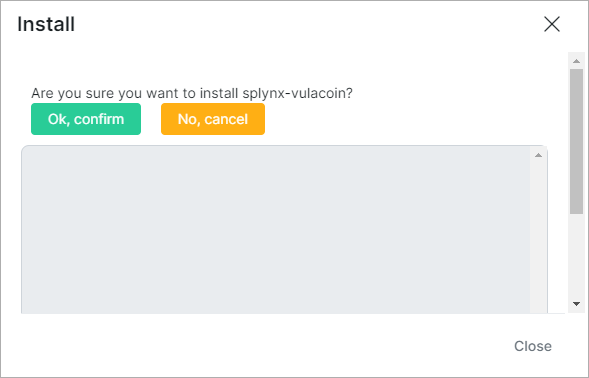
Task: Click the splynx-vulacoin package name in the message
Action: pyautogui.click(x=298, y=93)
